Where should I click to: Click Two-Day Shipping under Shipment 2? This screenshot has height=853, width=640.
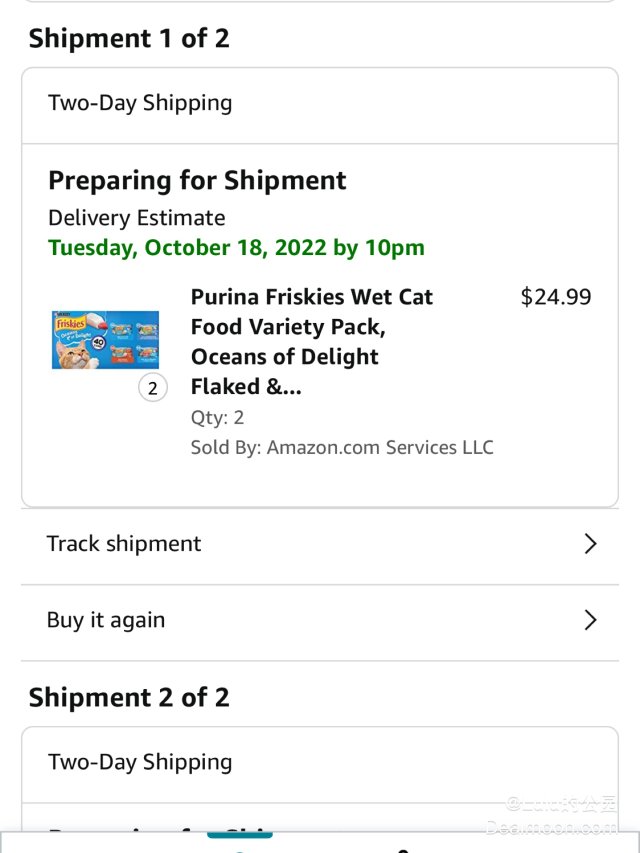pyautogui.click(x=140, y=762)
